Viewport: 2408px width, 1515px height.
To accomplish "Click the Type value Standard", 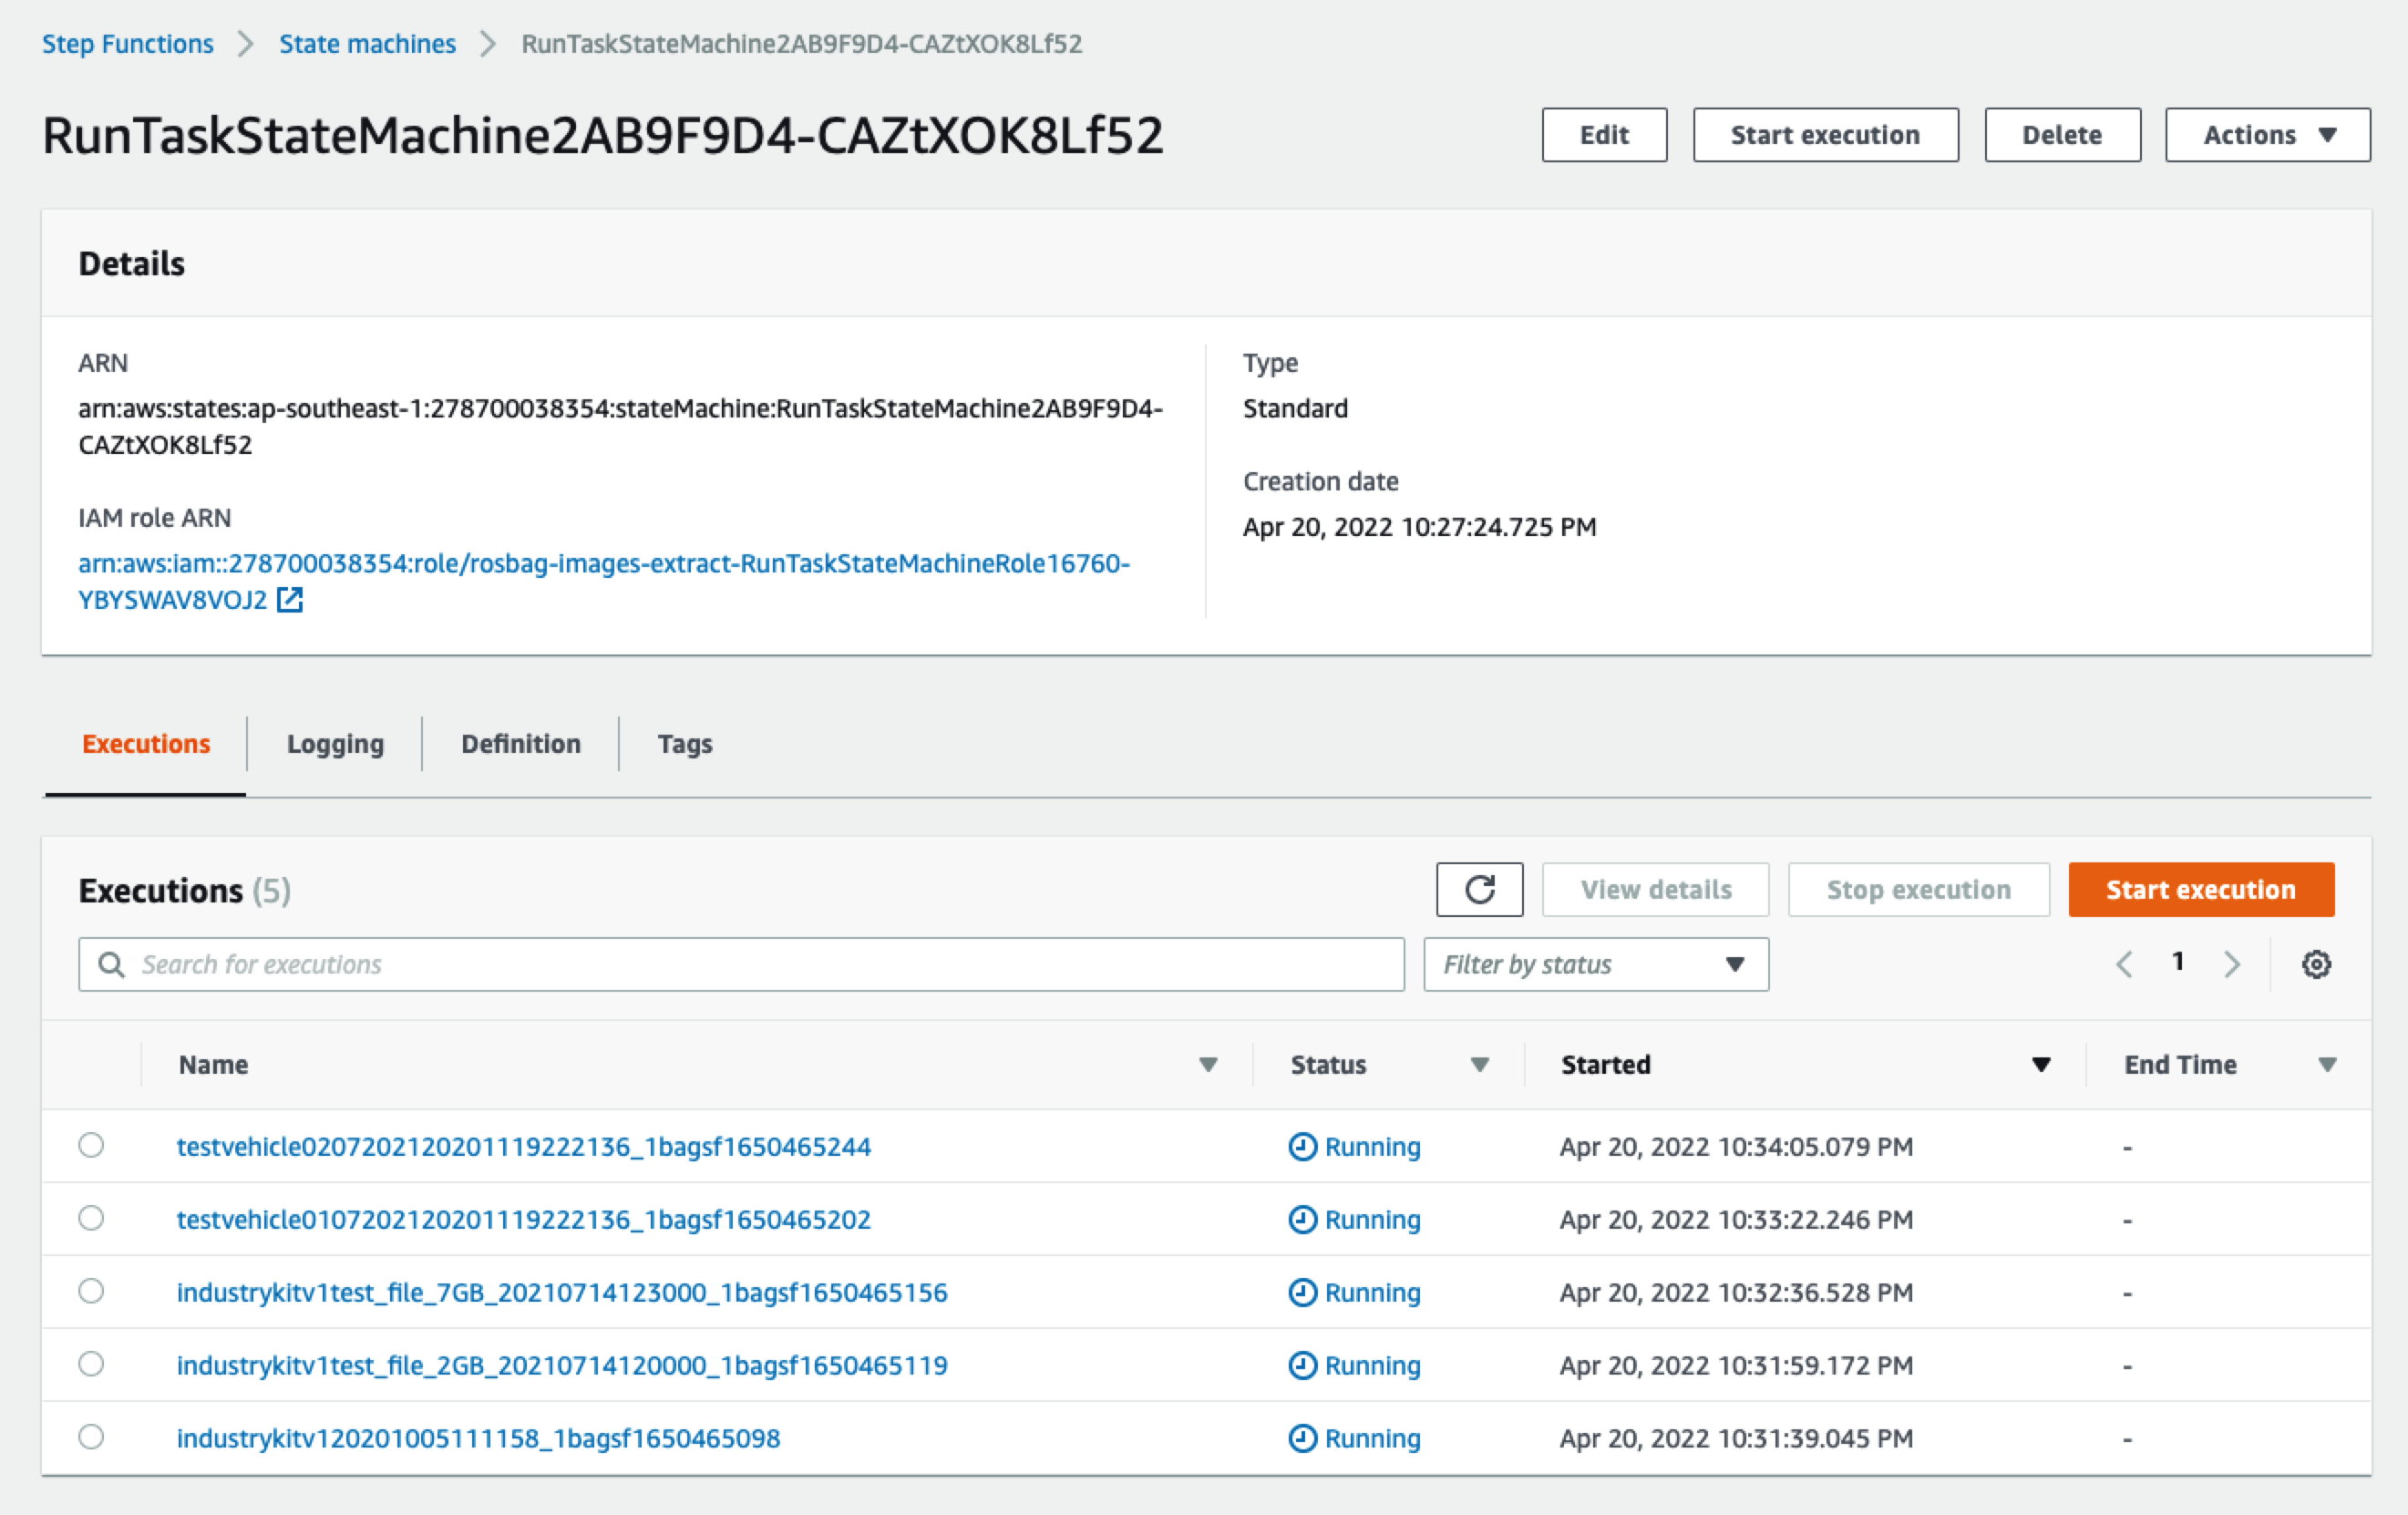I will 1295,408.
